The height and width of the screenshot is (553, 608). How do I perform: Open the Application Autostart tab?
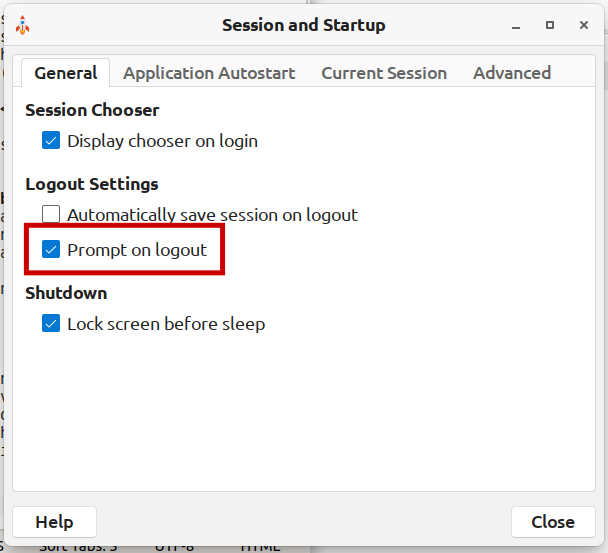click(209, 73)
